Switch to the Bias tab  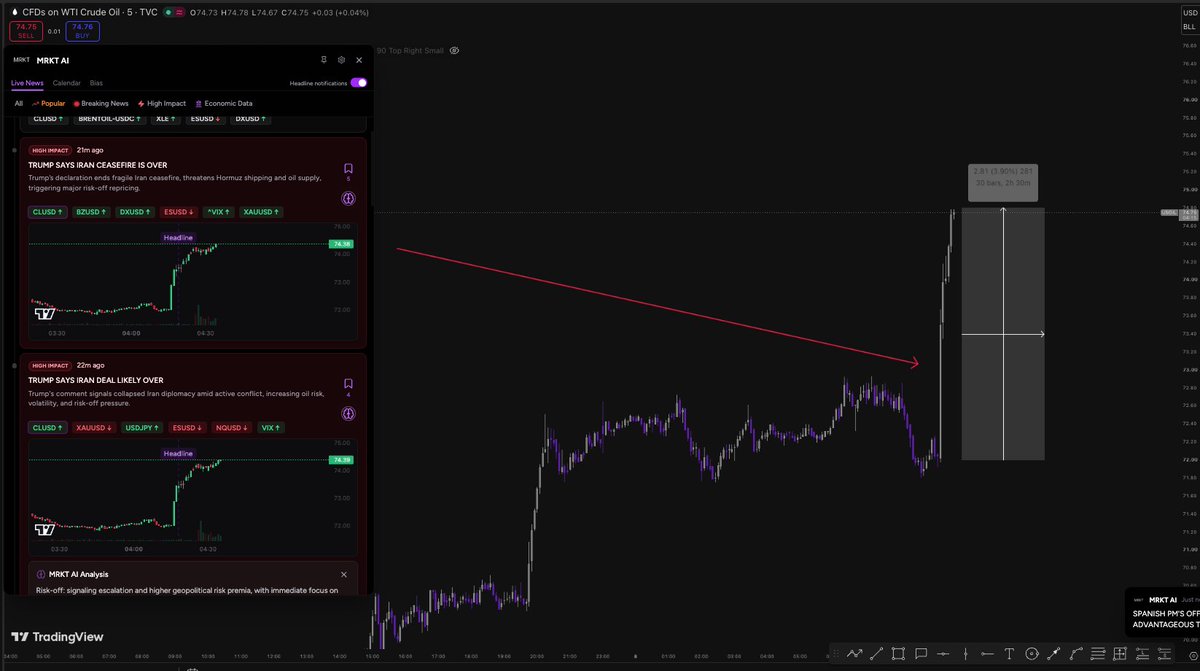96,83
